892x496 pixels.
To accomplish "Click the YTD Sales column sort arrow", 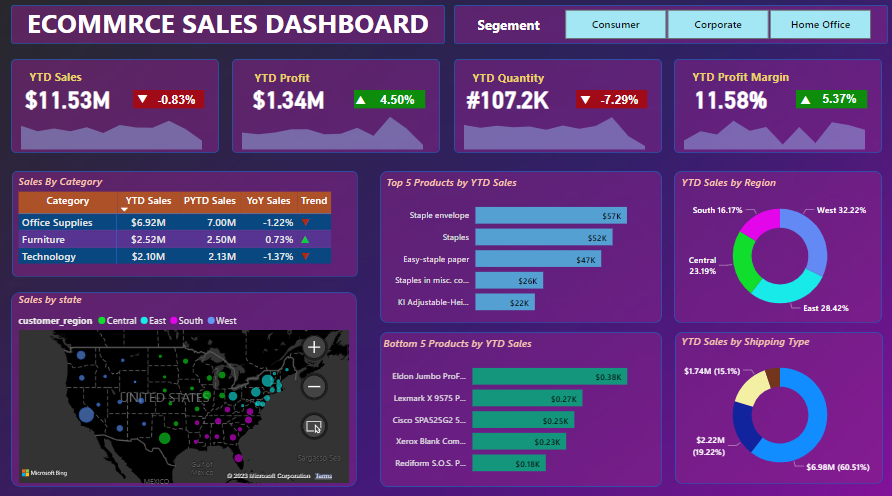I will click(x=124, y=209).
